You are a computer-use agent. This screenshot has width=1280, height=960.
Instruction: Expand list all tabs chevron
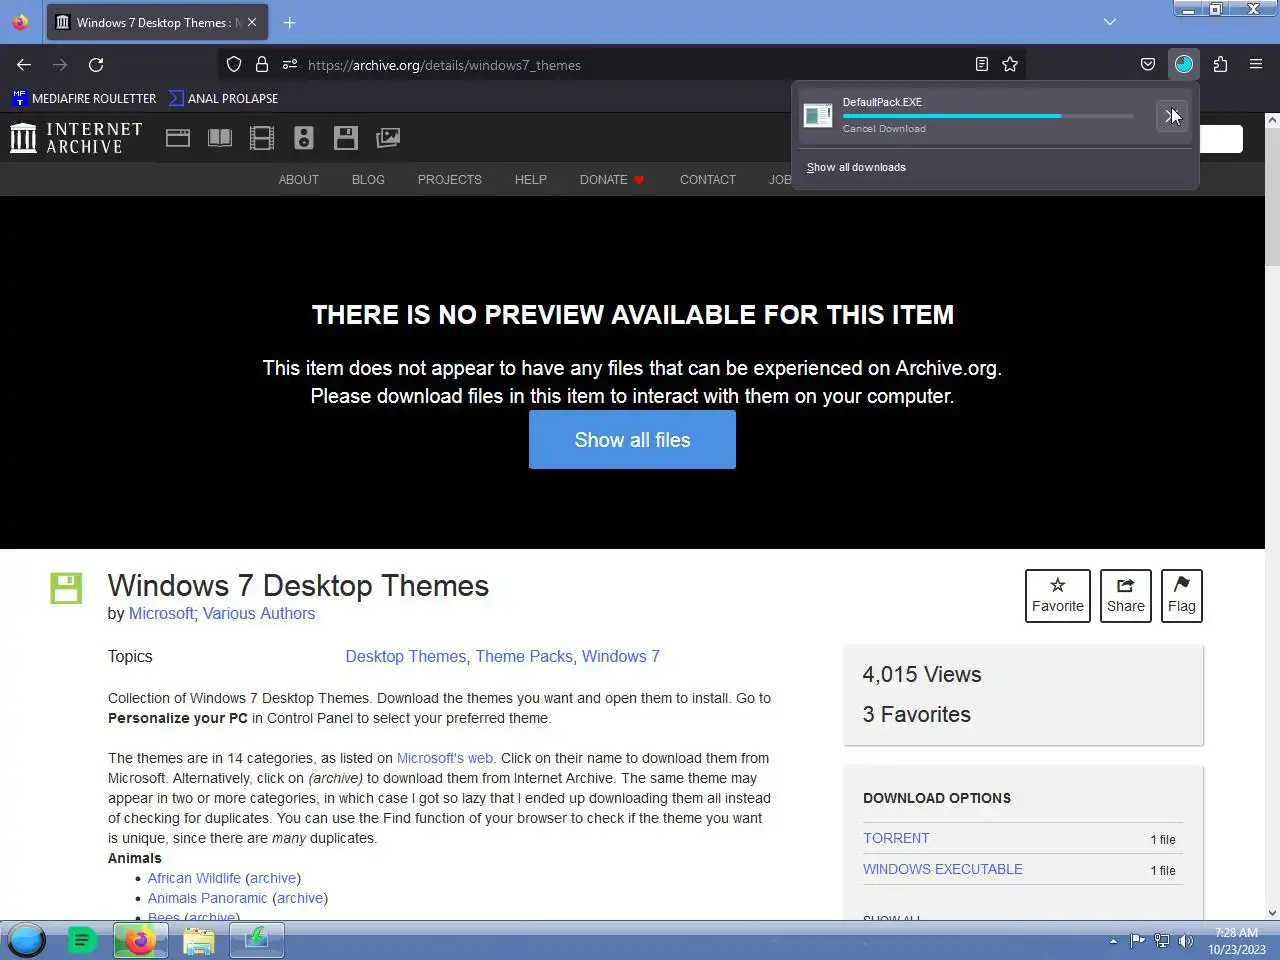point(1110,22)
